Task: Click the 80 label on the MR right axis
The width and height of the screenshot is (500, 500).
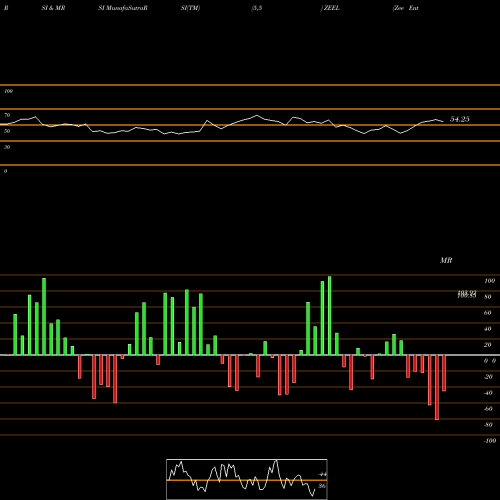Action: 487,297
